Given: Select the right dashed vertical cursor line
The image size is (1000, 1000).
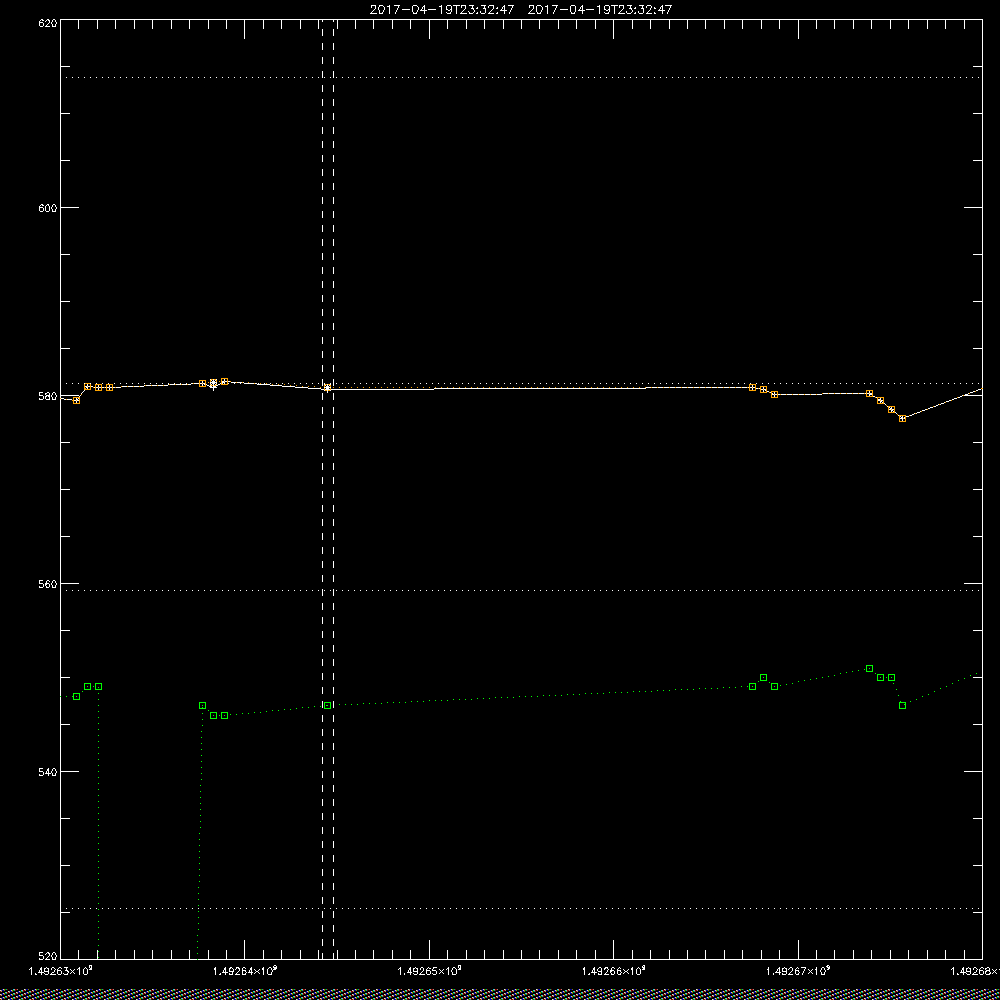Looking at the screenshot, I should tap(334, 488).
